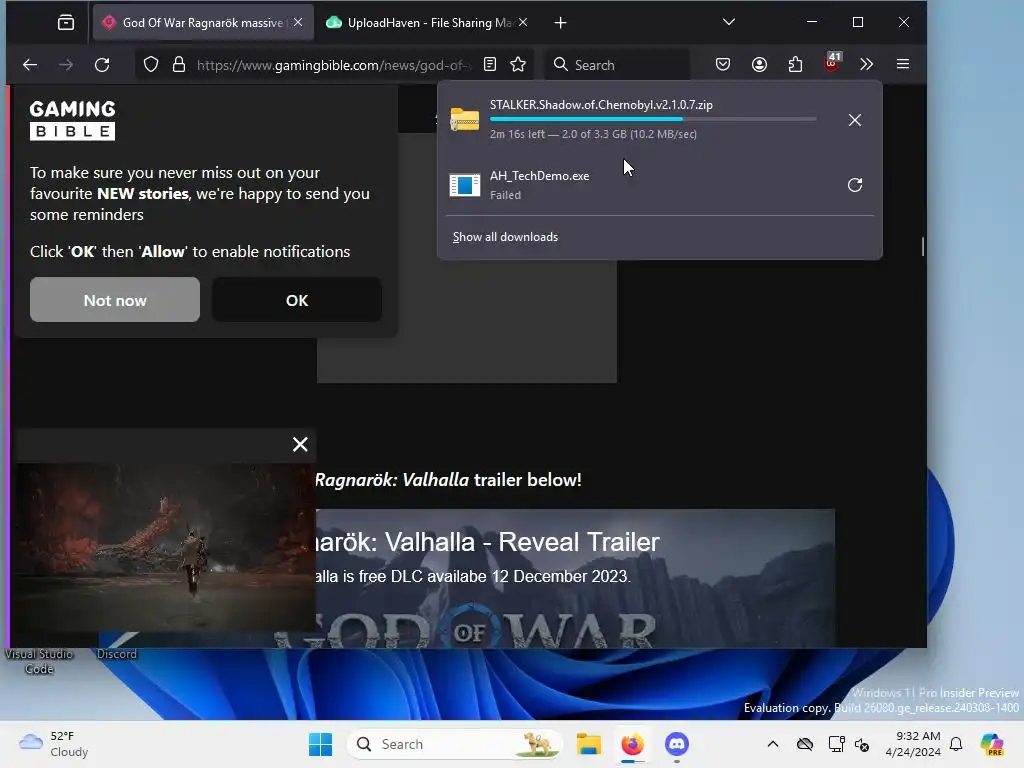The height and width of the screenshot is (768, 1024).
Task: Open the notification bell
Action: pyautogui.click(x=956, y=744)
